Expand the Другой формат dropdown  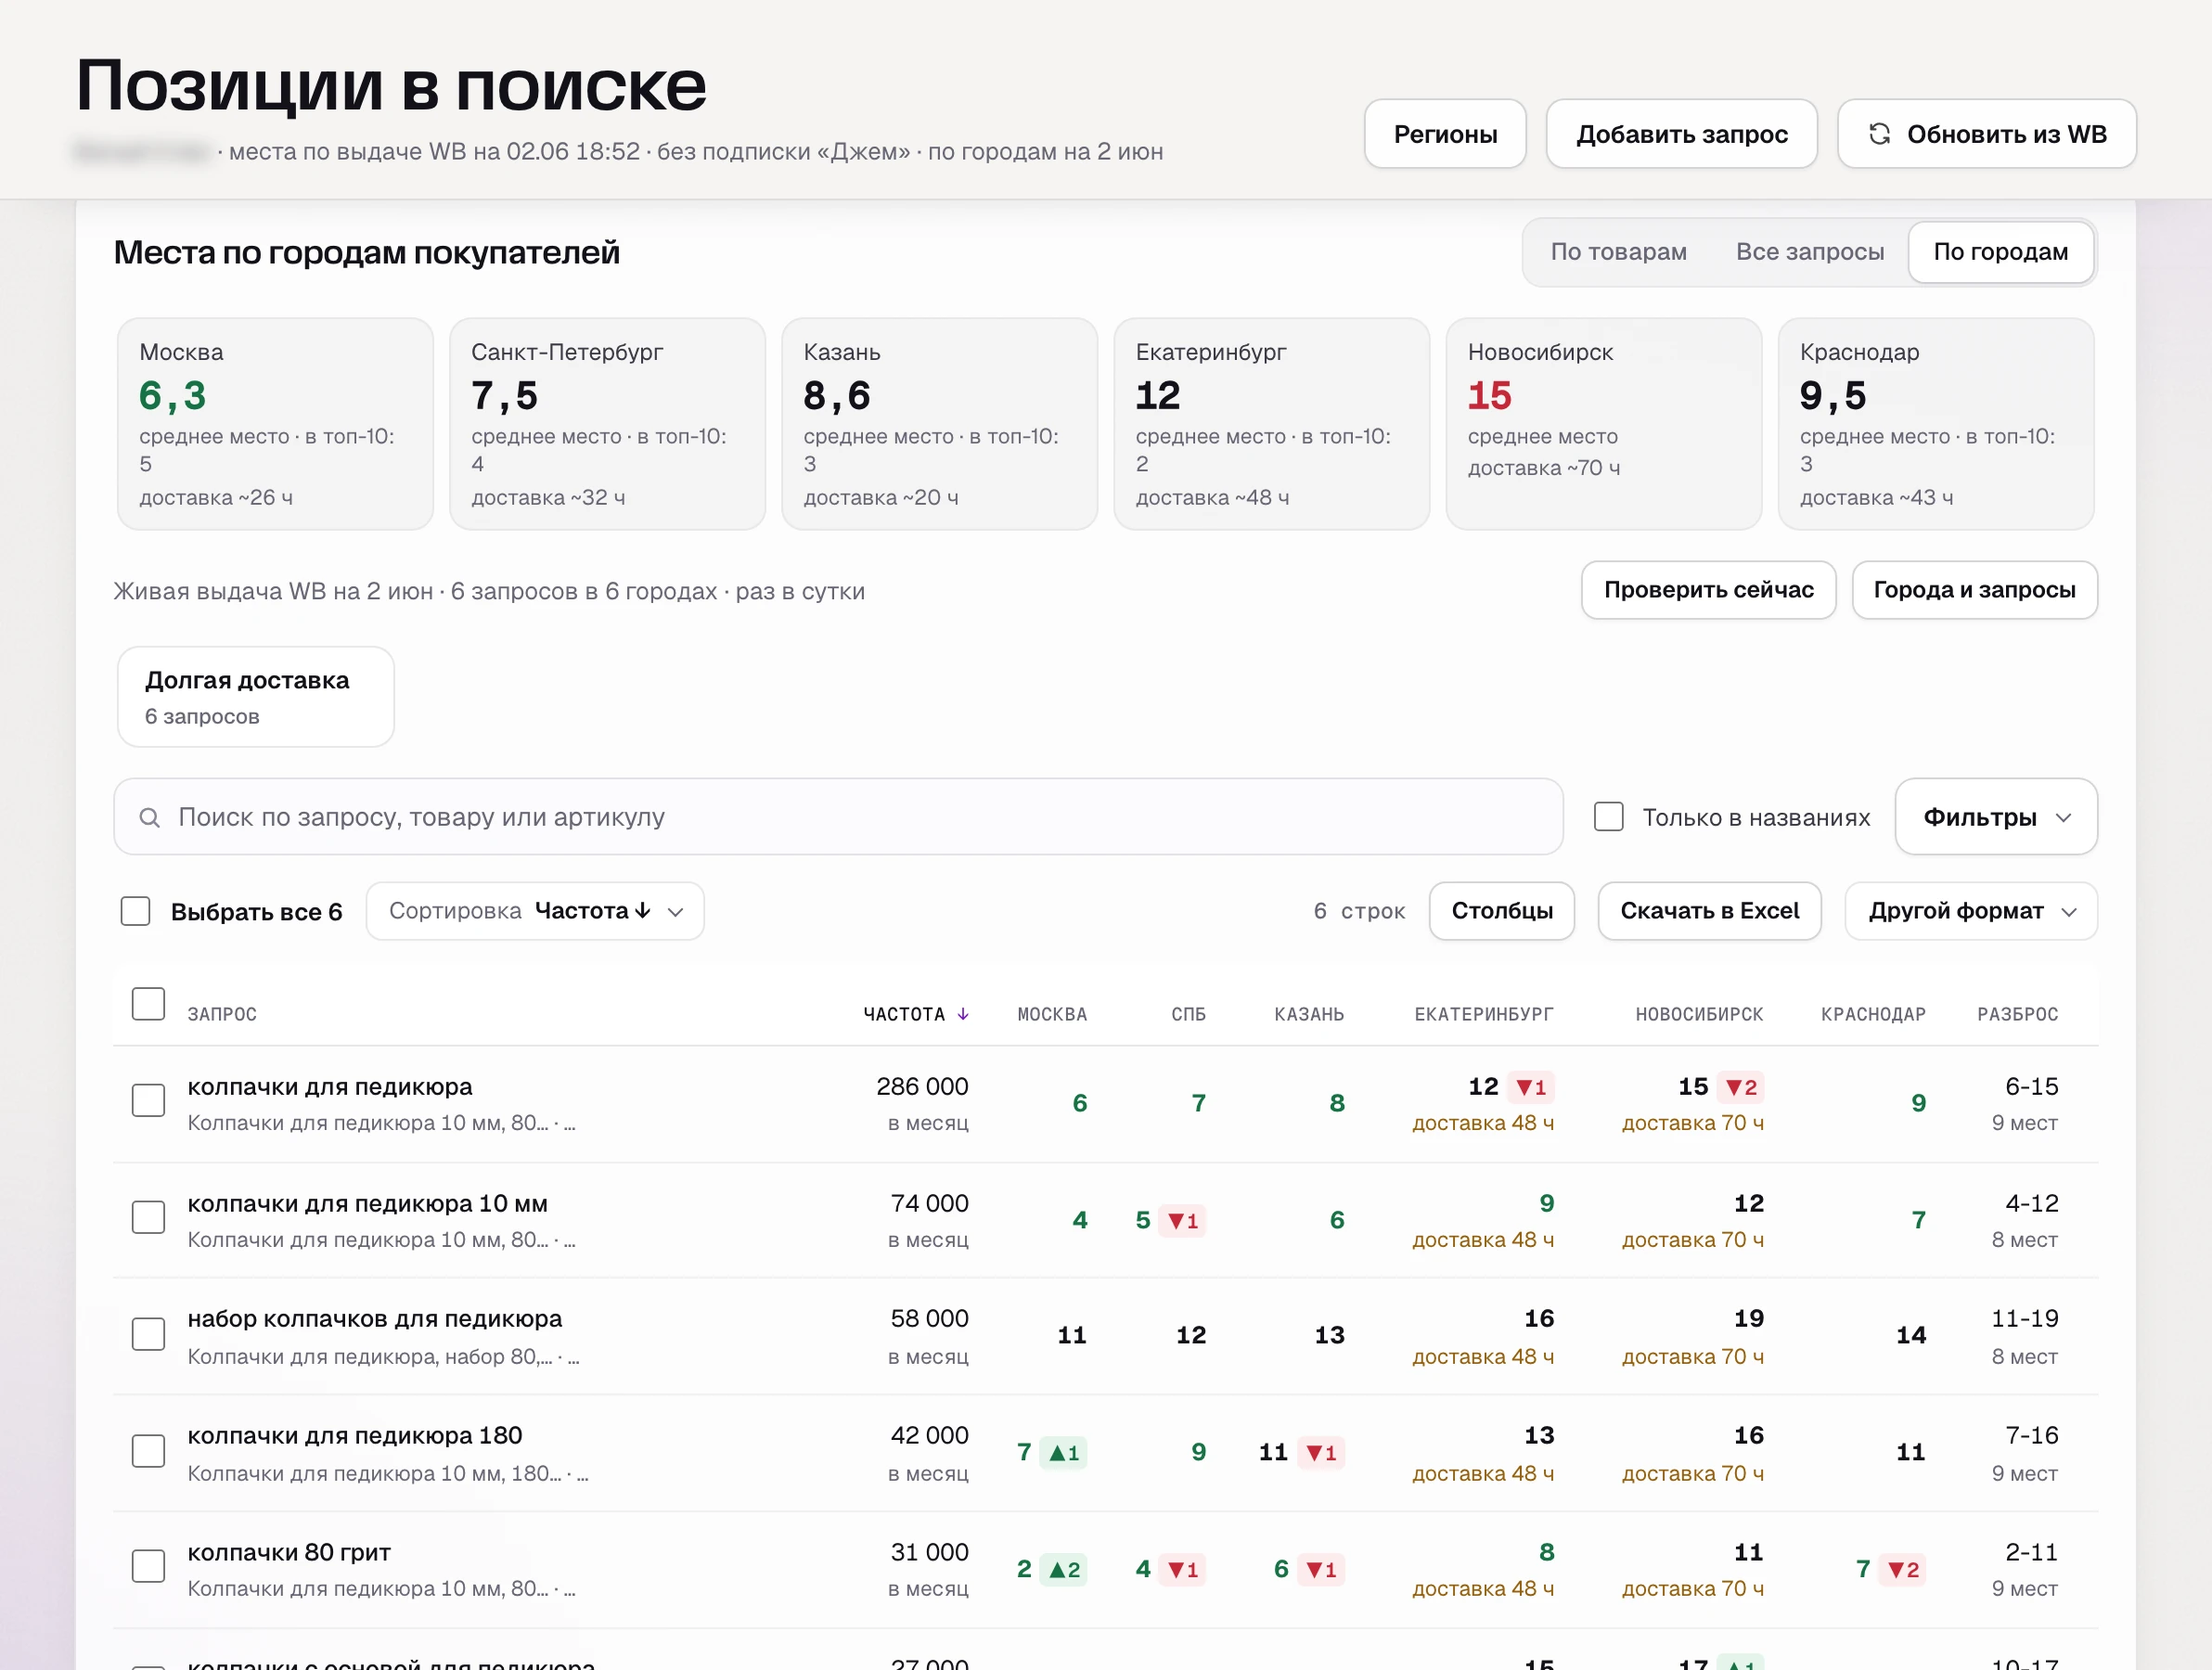pyautogui.click(x=1971, y=911)
